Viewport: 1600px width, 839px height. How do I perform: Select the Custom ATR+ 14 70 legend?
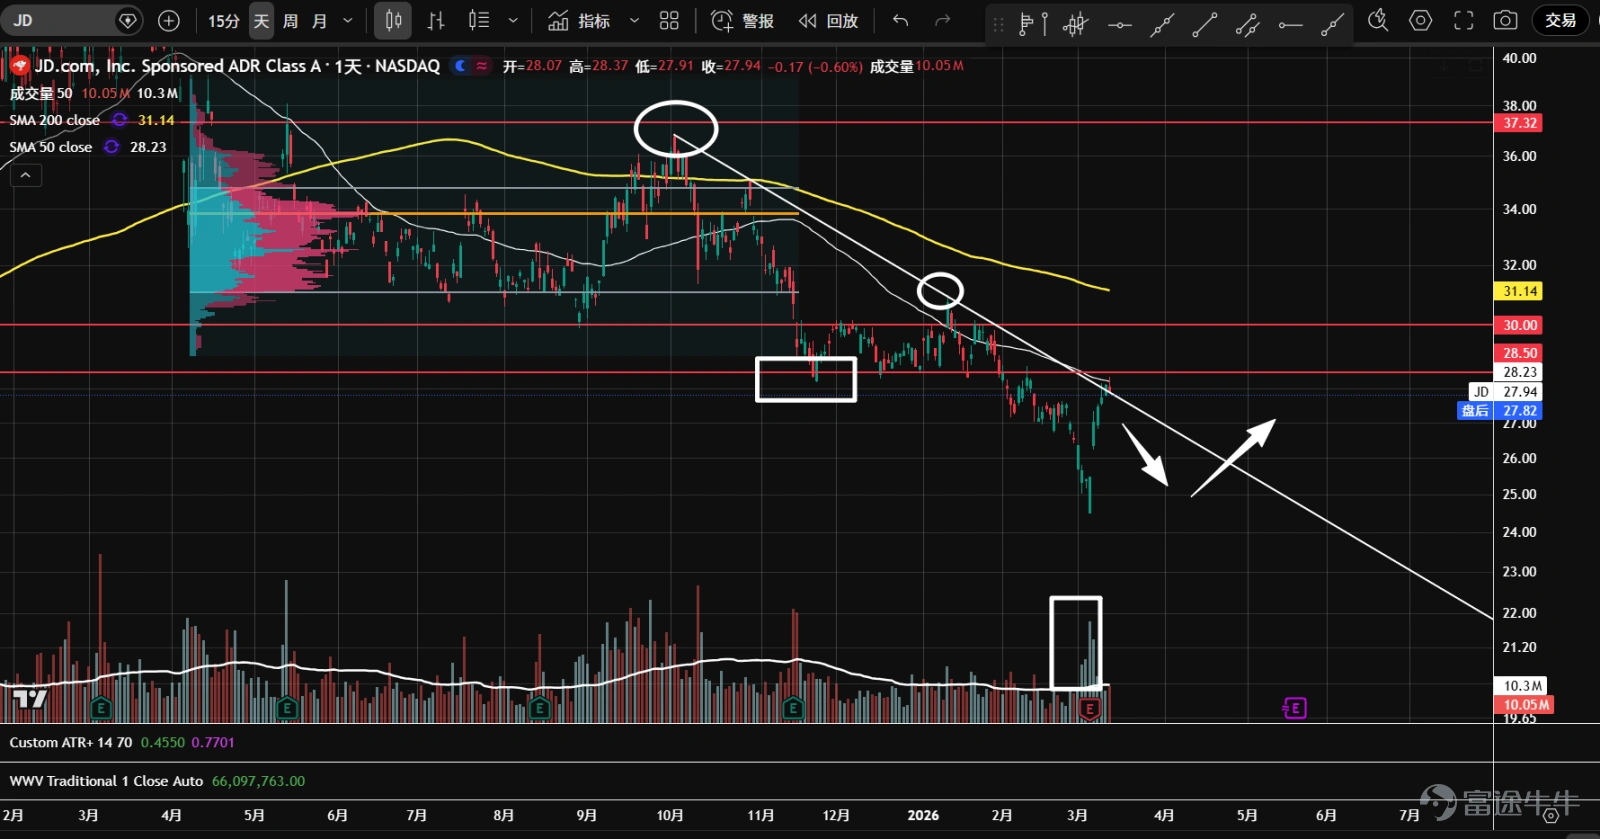coord(70,742)
